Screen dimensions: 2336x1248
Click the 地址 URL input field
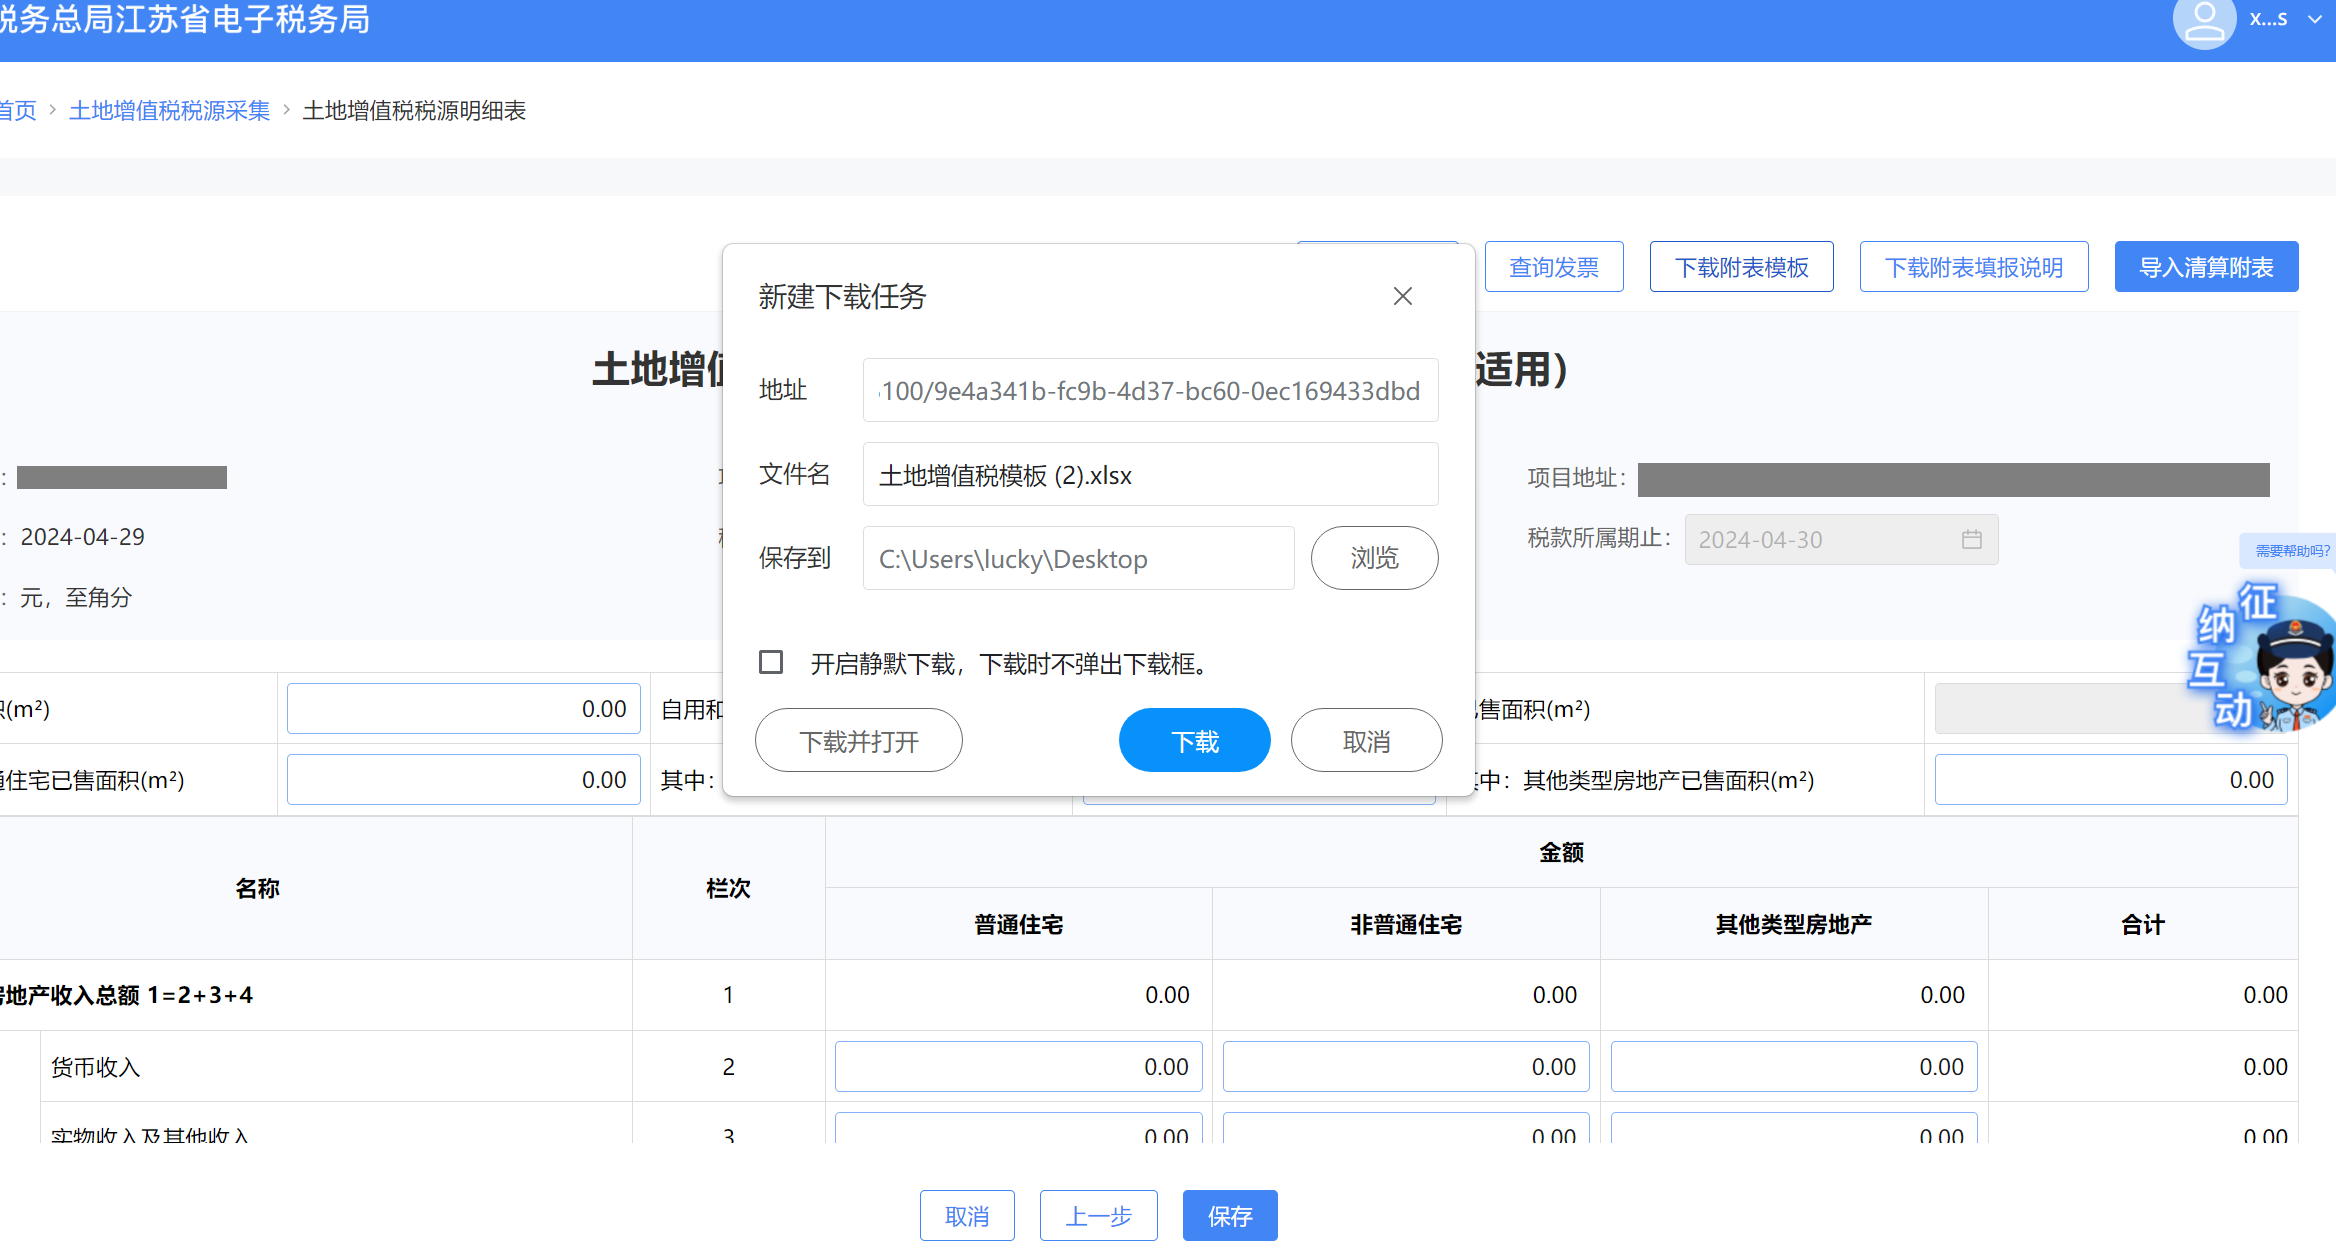tap(1150, 391)
